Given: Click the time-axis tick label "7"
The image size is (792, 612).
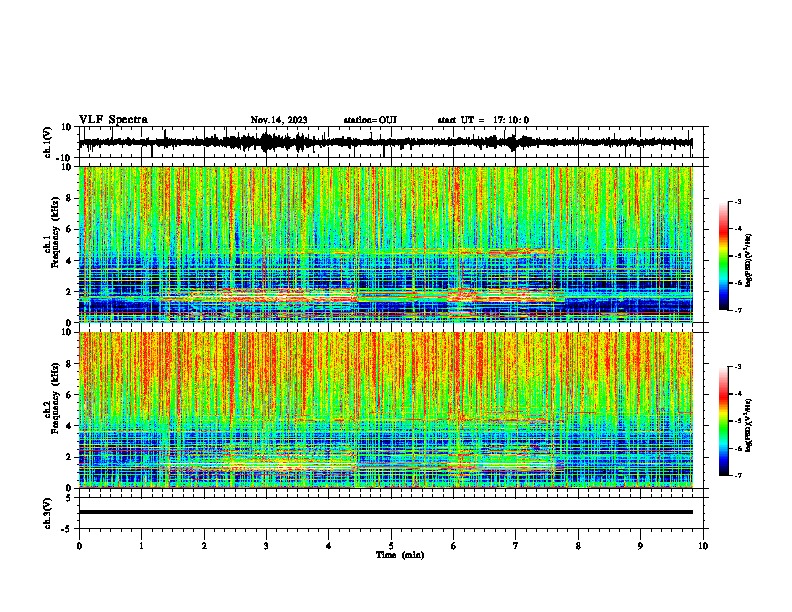Looking at the screenshot, I should click(516, 546).
